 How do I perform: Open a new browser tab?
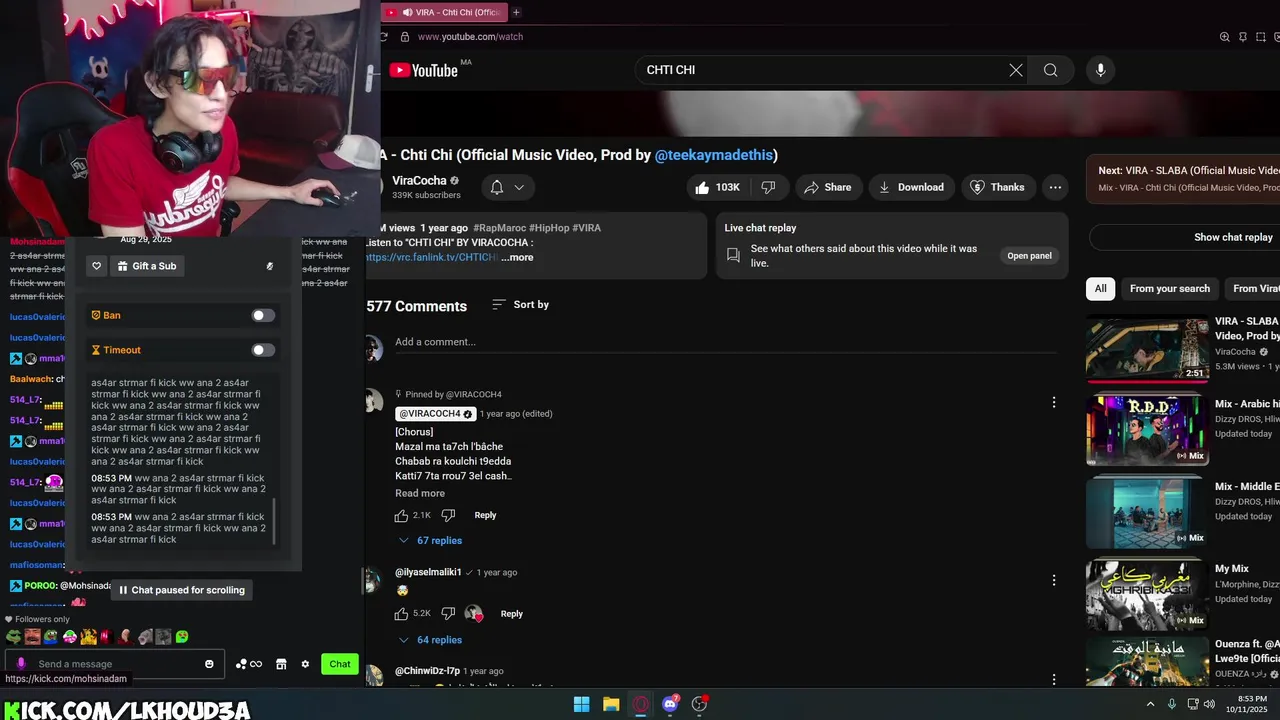516,12
